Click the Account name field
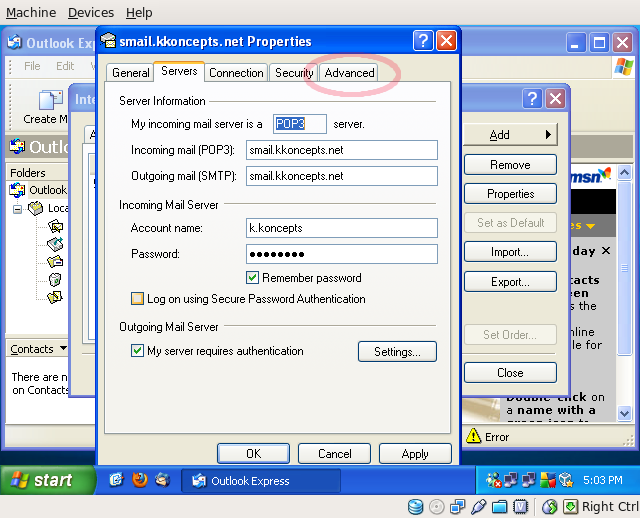The height and width of the screenshot is (518, 640). click(x=342, y=228)
